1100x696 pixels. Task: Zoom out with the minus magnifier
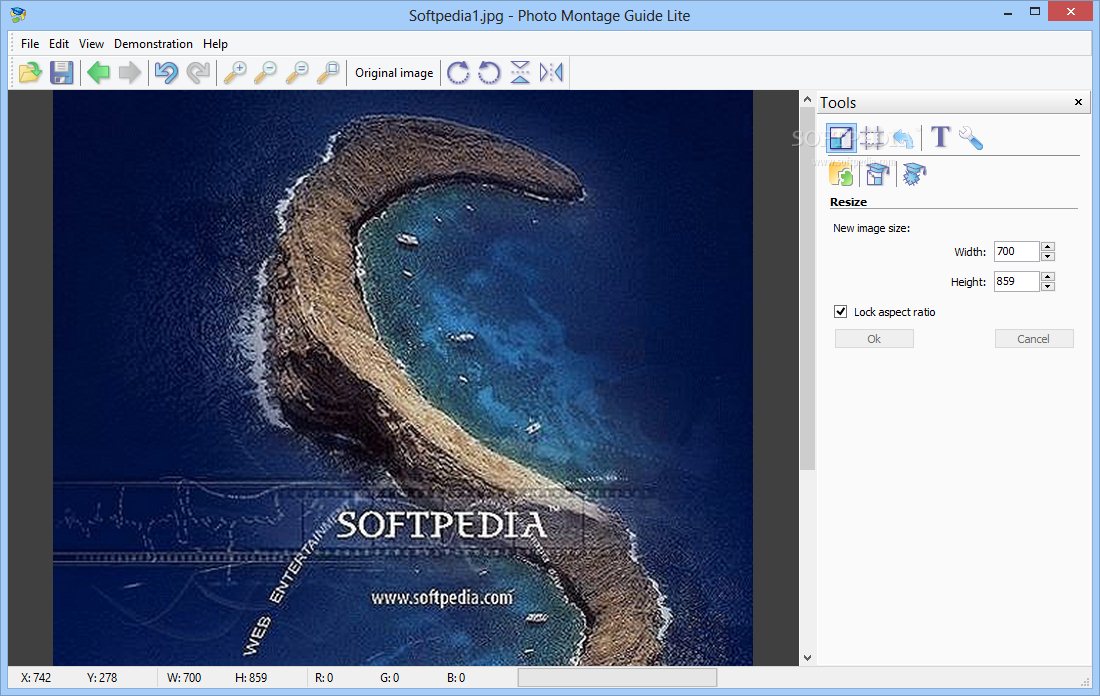(265, 72)
